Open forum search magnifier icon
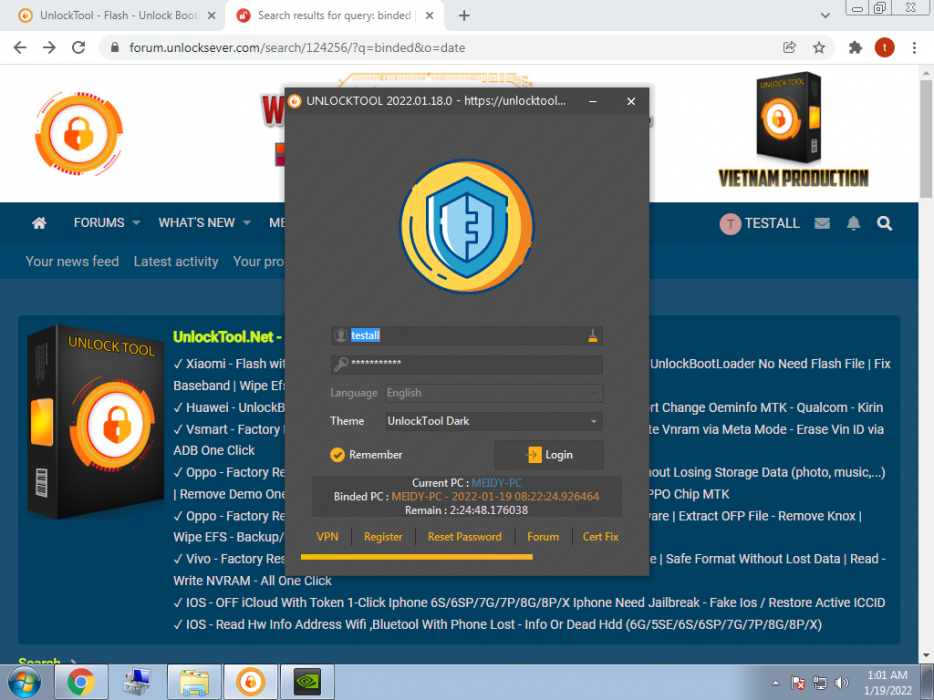 pos(885,223)
